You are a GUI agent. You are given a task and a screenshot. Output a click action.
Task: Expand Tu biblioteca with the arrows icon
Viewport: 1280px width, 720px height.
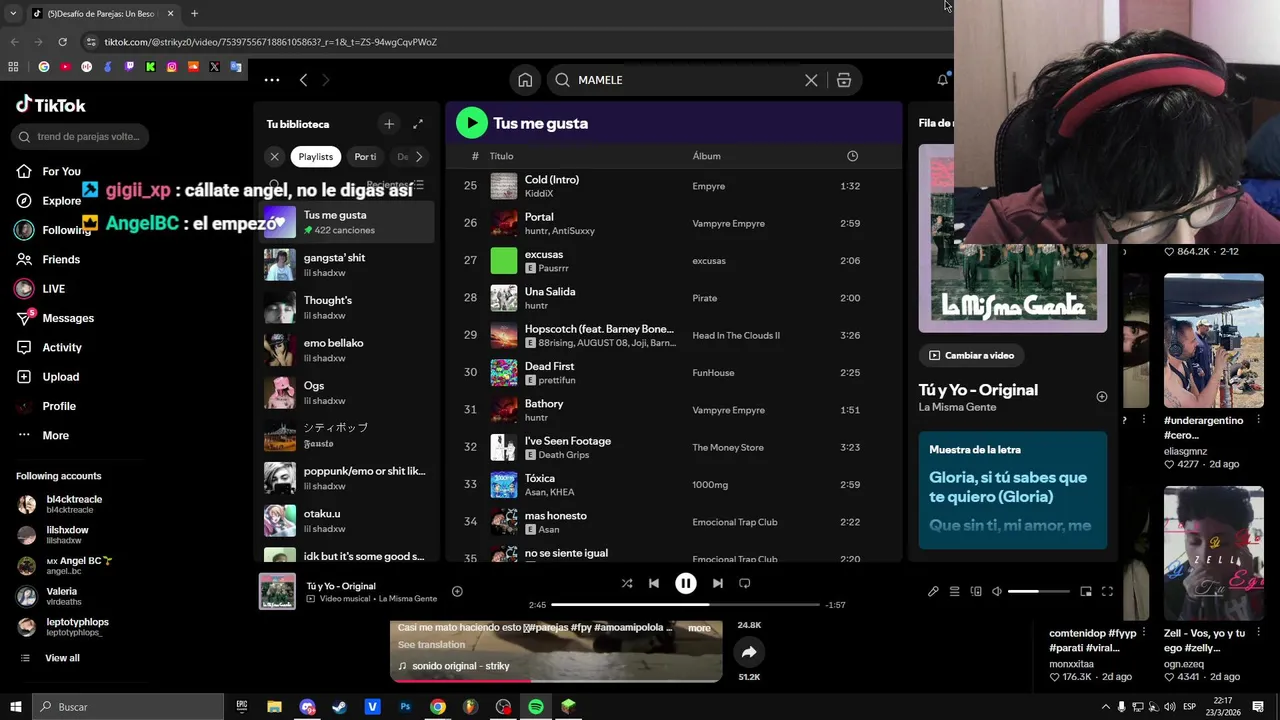[x=418, y=124]
